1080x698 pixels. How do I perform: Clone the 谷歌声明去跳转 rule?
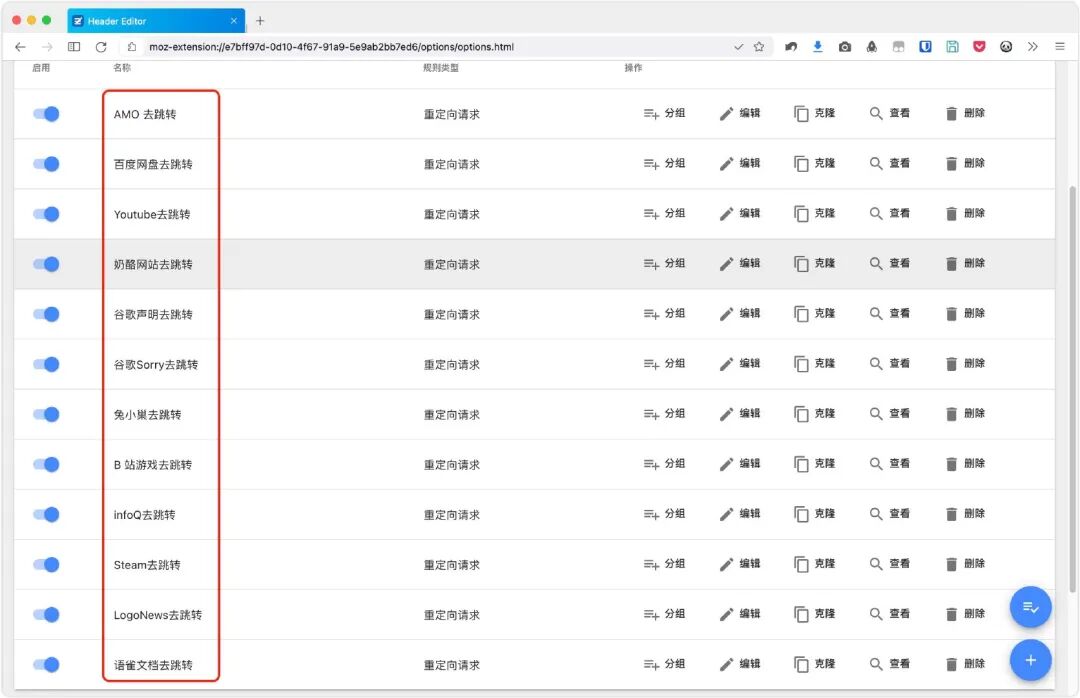pyautogui.click(x=815, y=314)
